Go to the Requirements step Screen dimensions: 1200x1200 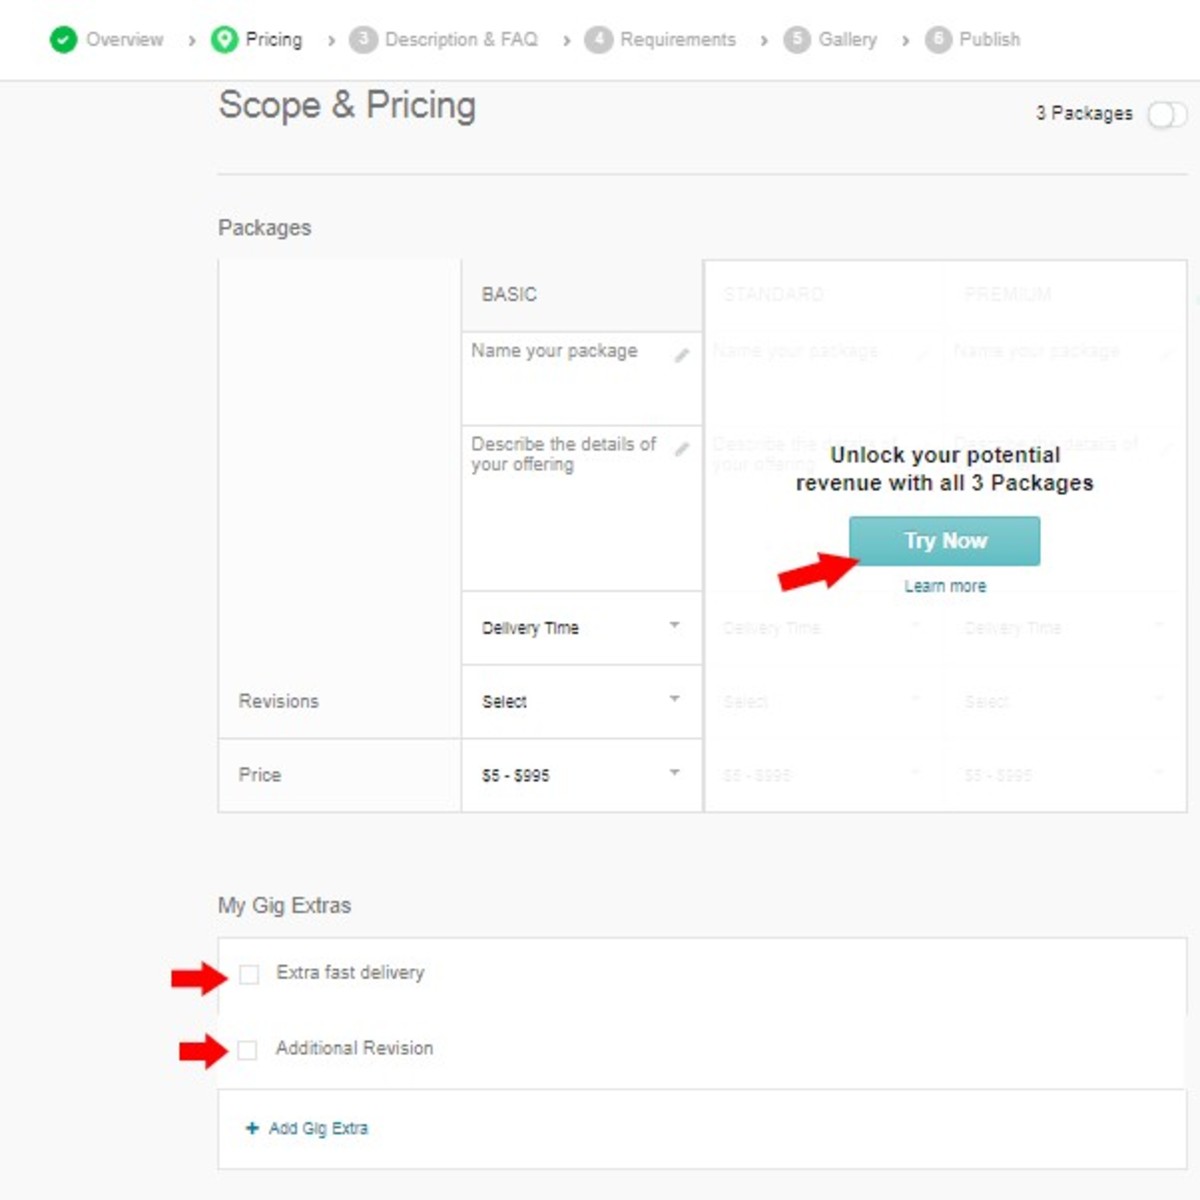tap(678, 40)
